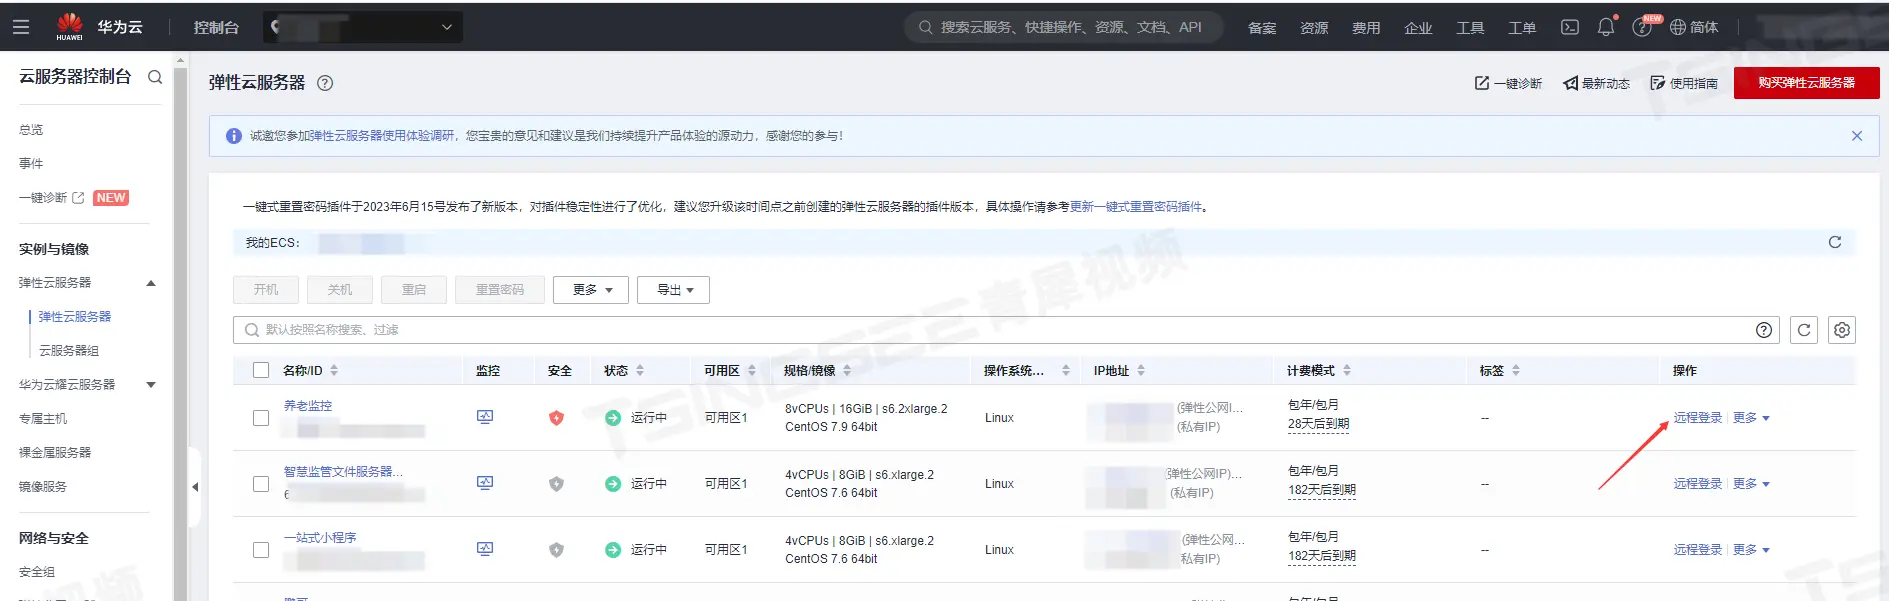Sort by 名称/ID column arrows
The width and height of the screenshot is (1889, 601).
(x=334, y=370)
